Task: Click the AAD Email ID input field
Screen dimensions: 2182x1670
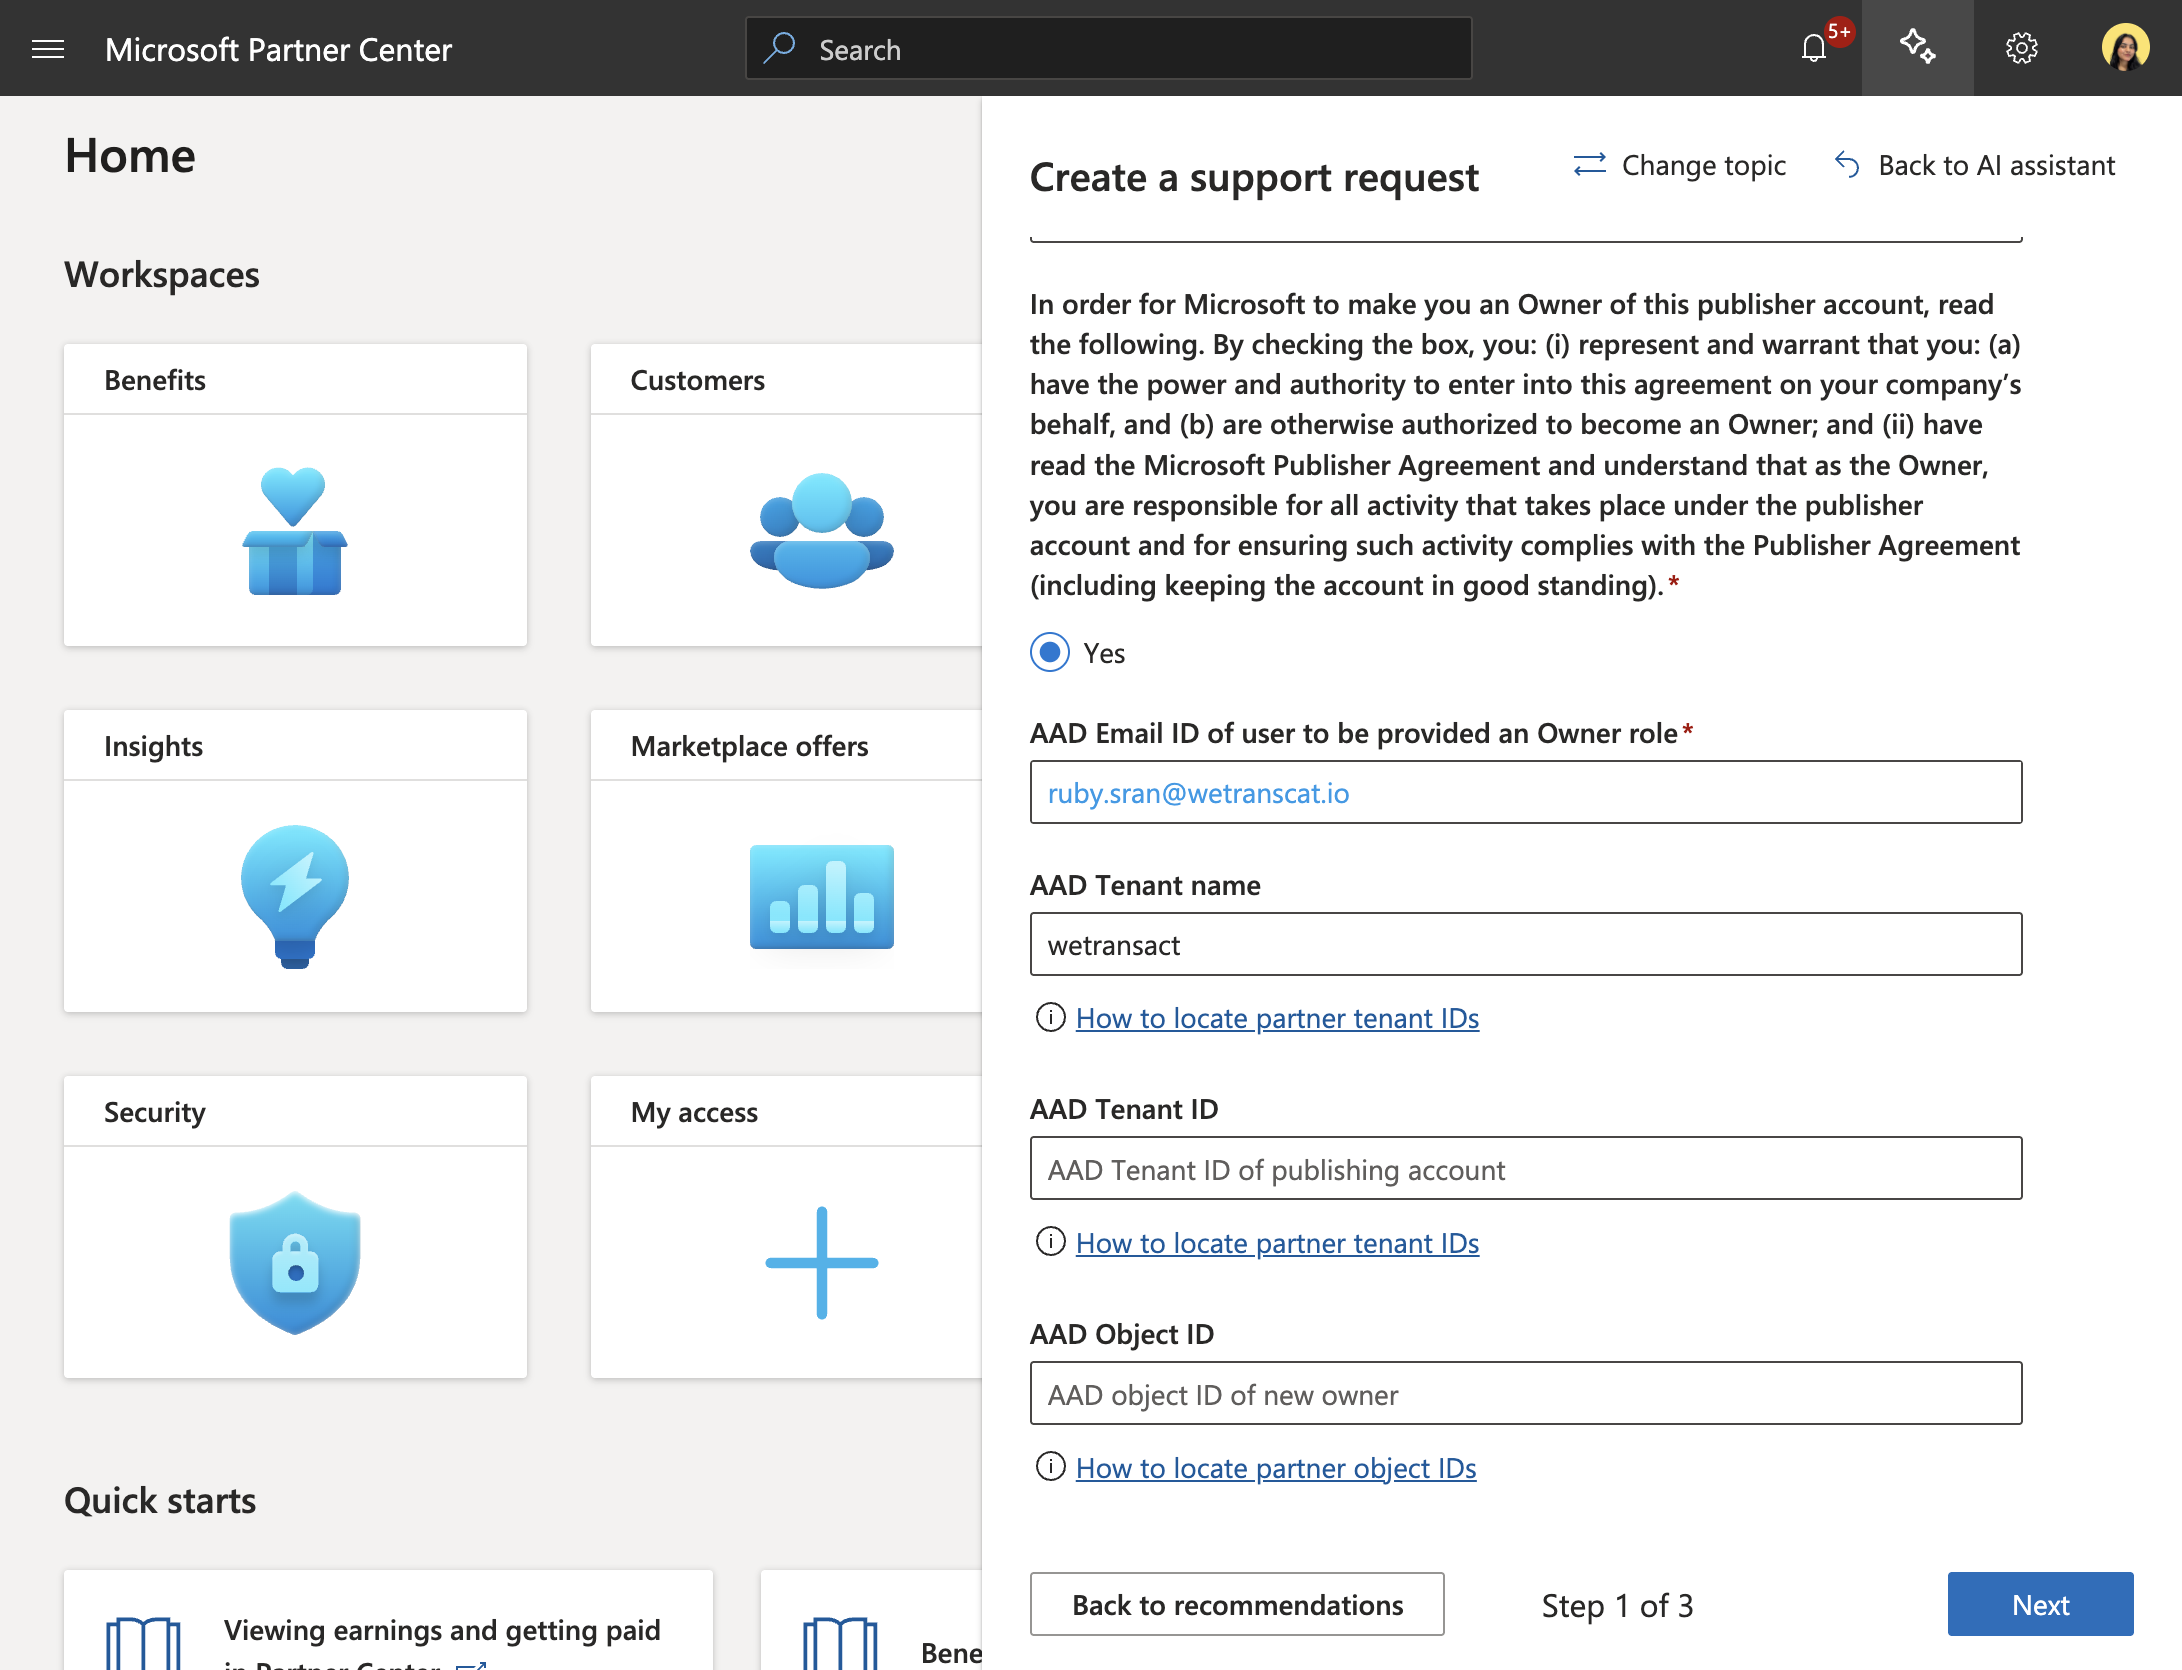Action: 1526,792
